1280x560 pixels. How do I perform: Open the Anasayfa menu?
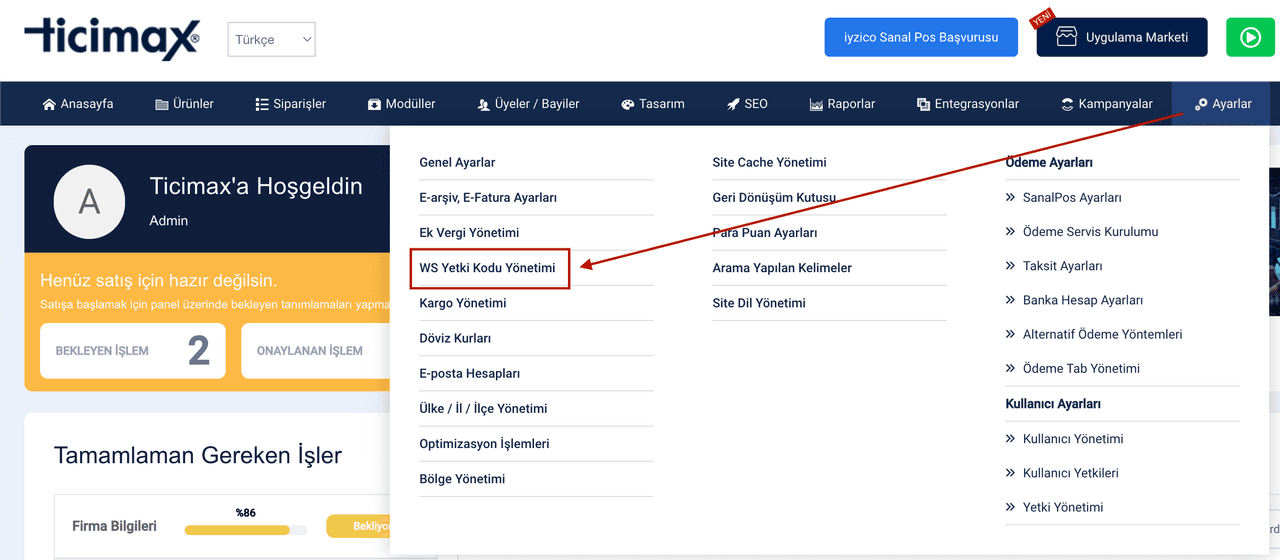coord(78,104)
